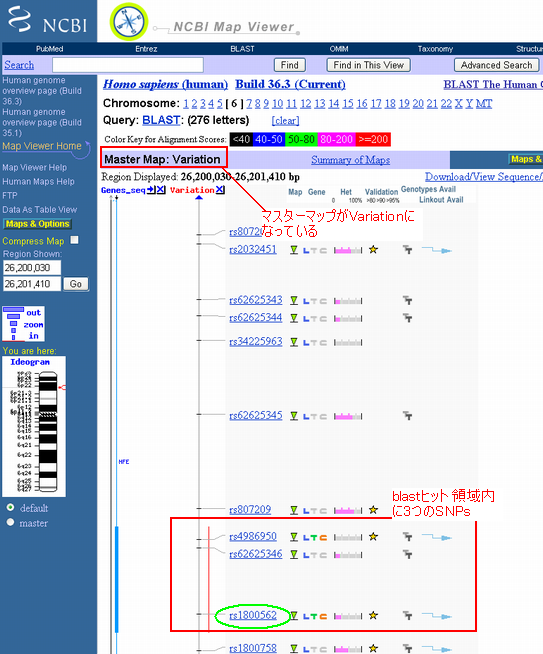Select the master ideogram radio button
This screenshot has width=543, height=654.
(x=10, y=522)
